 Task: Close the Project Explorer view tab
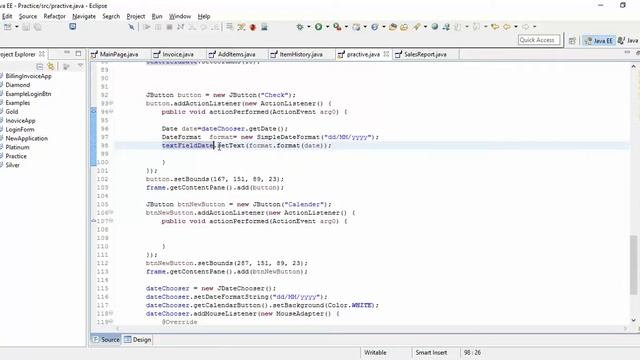(42, 54)
